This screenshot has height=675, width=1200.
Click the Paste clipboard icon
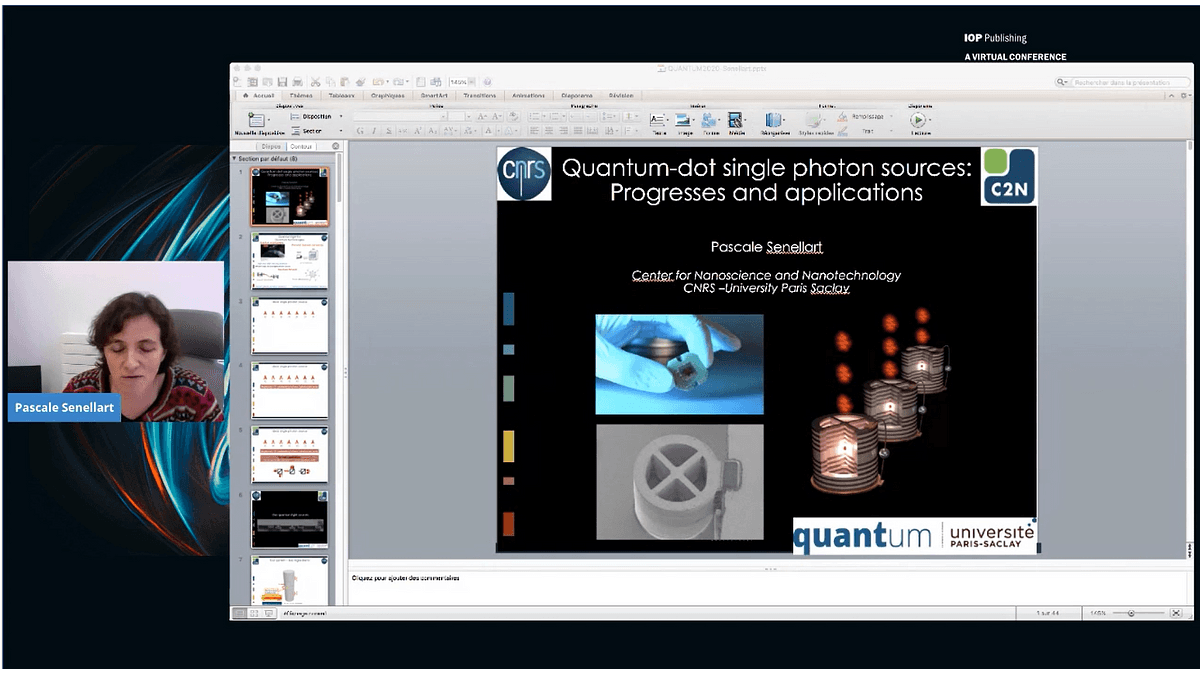pos(345,82)
